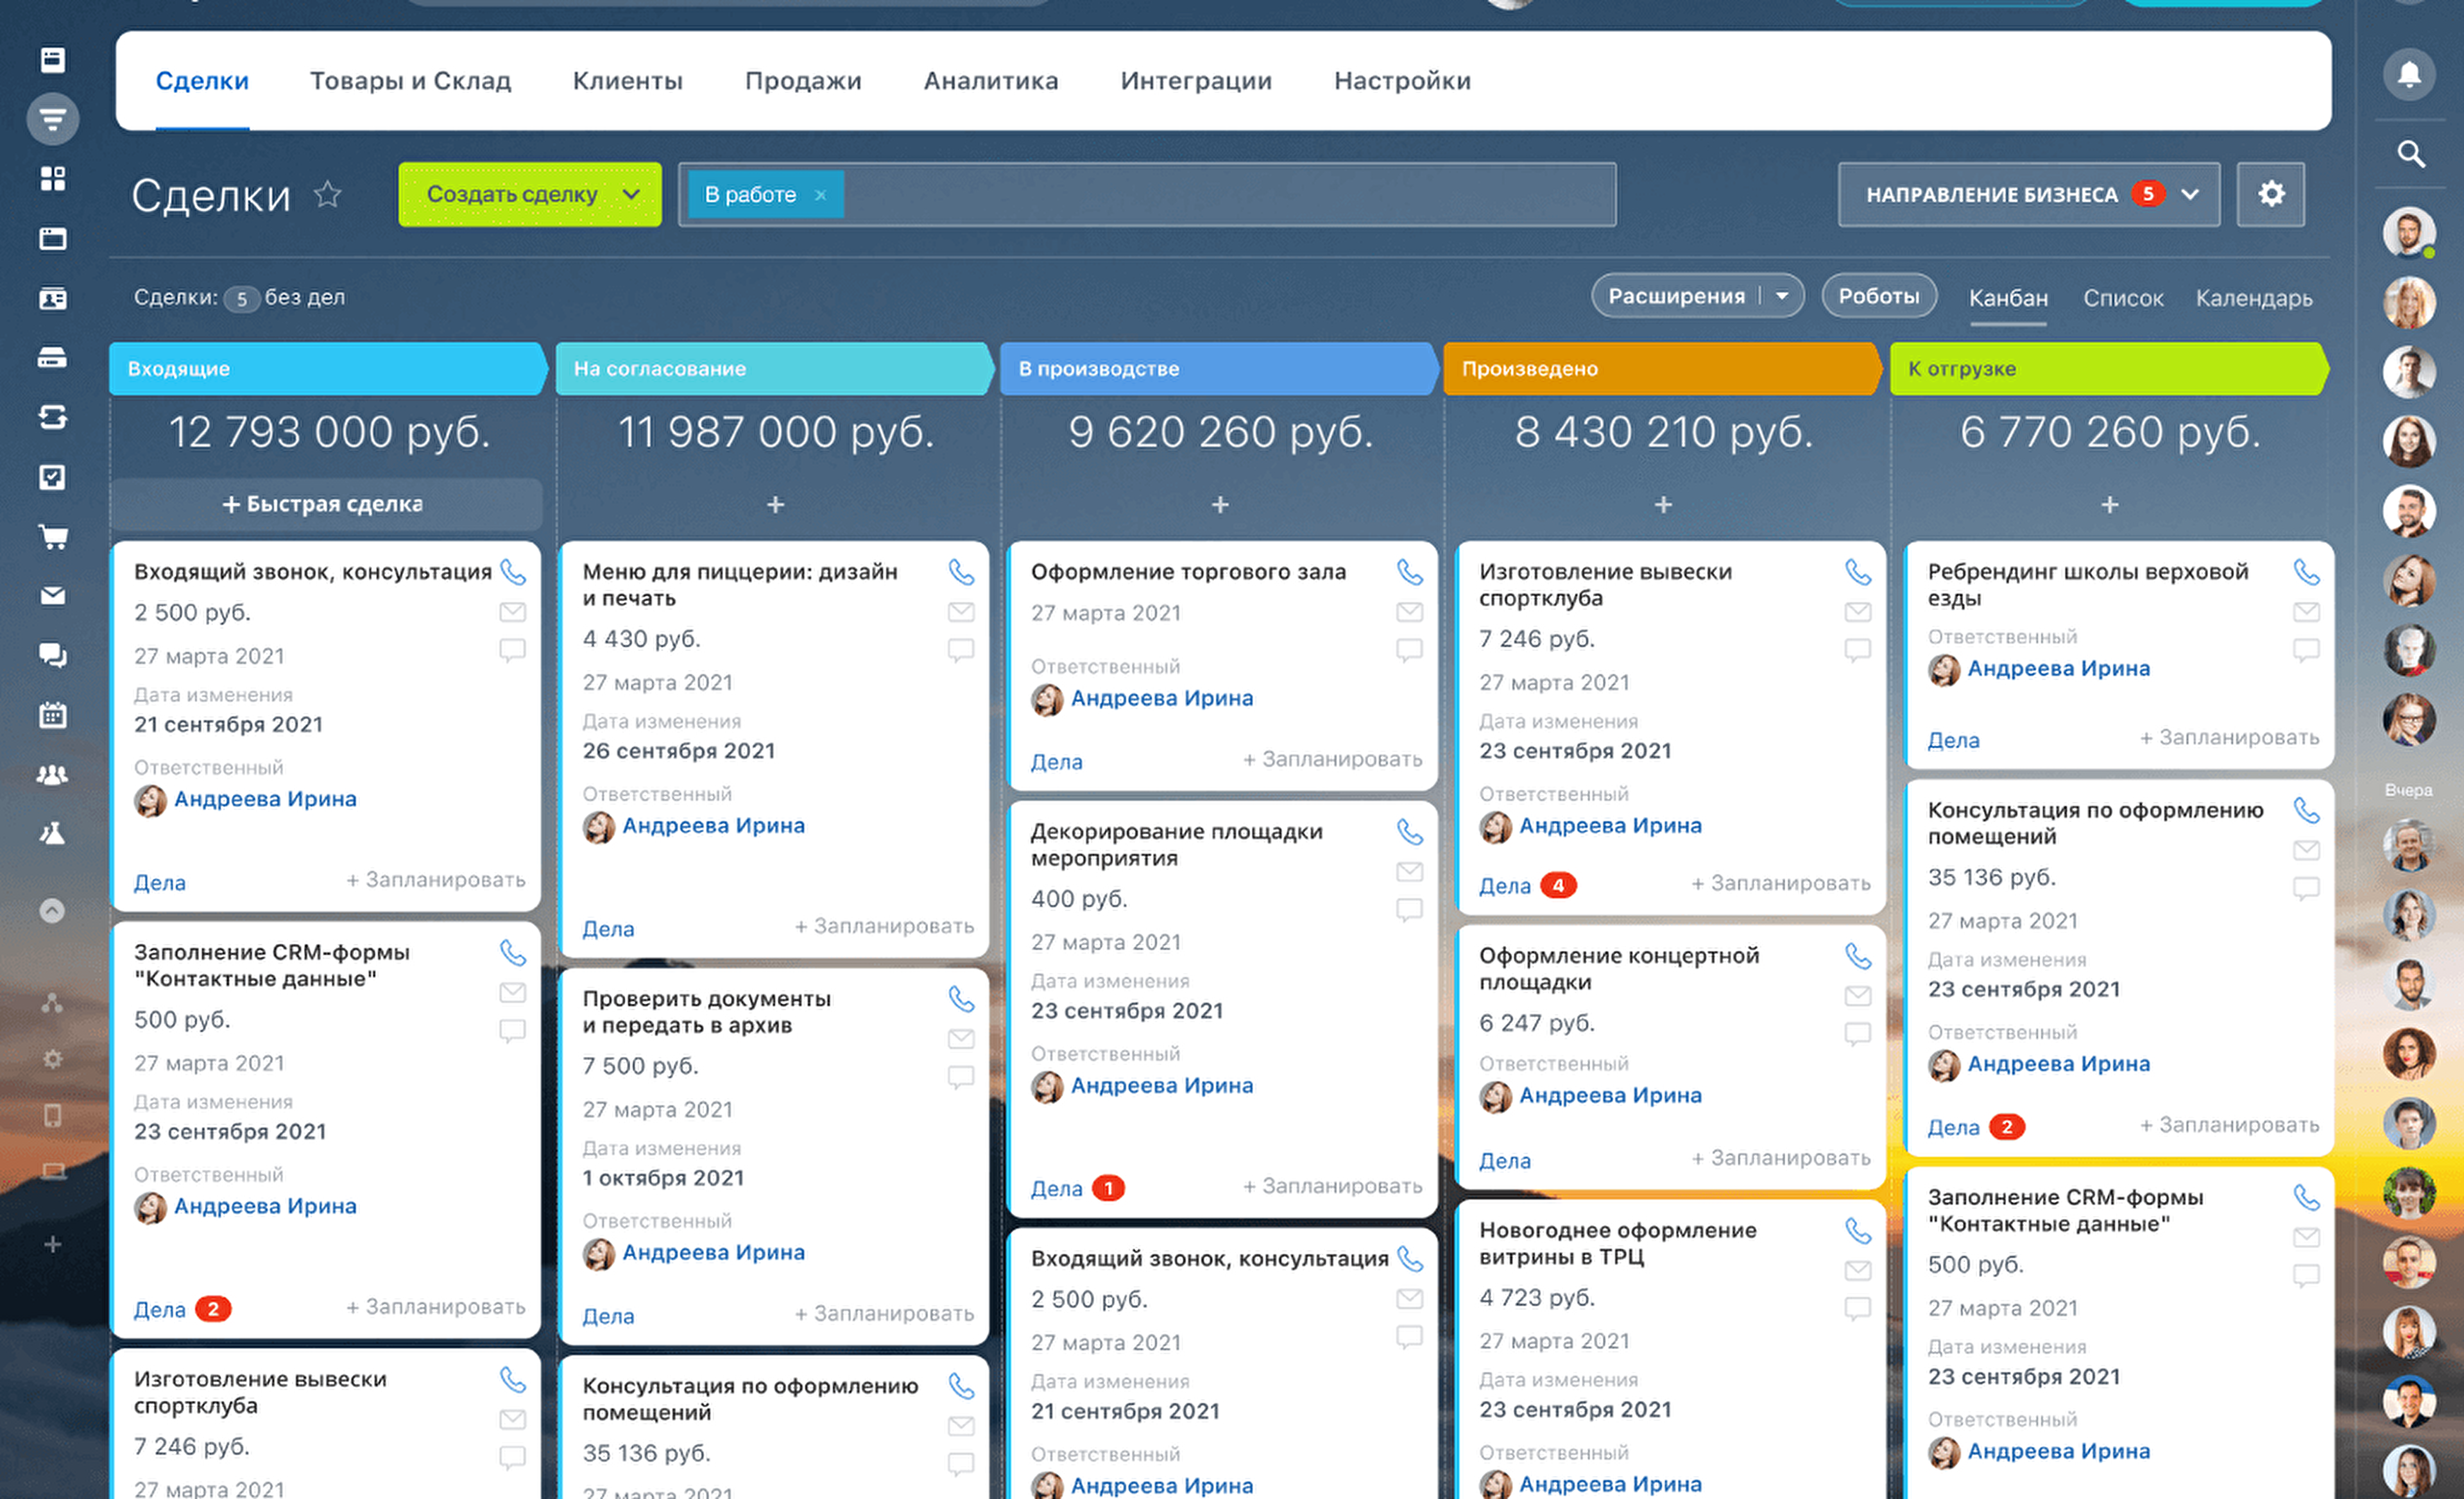Viewport: 2464px width, 1499px height.
Task: Open the Аналитика tab
Action: pos(990,81)
